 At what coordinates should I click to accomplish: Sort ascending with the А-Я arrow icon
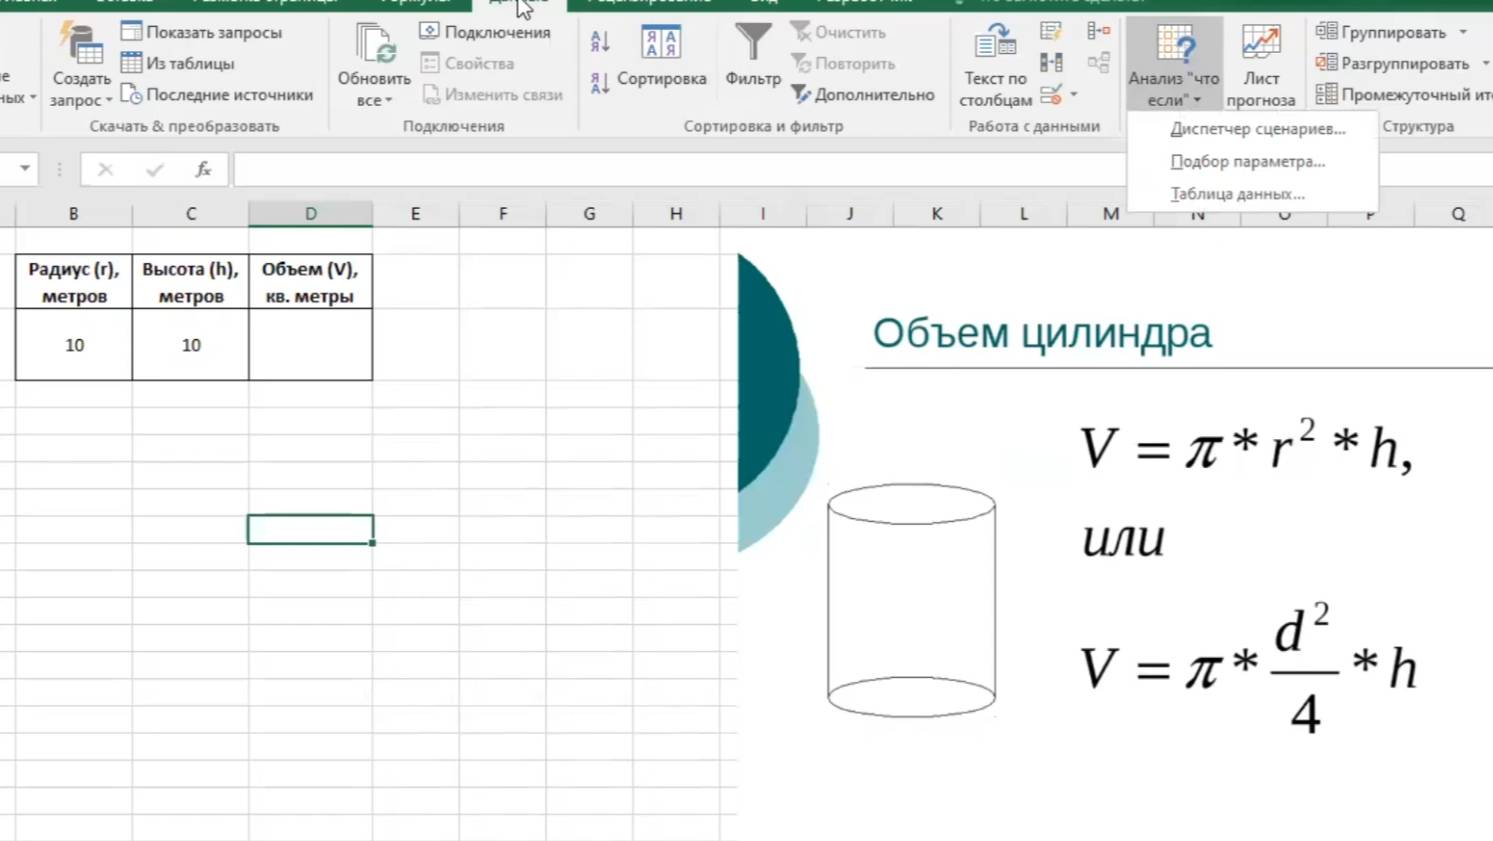(600, 41)
